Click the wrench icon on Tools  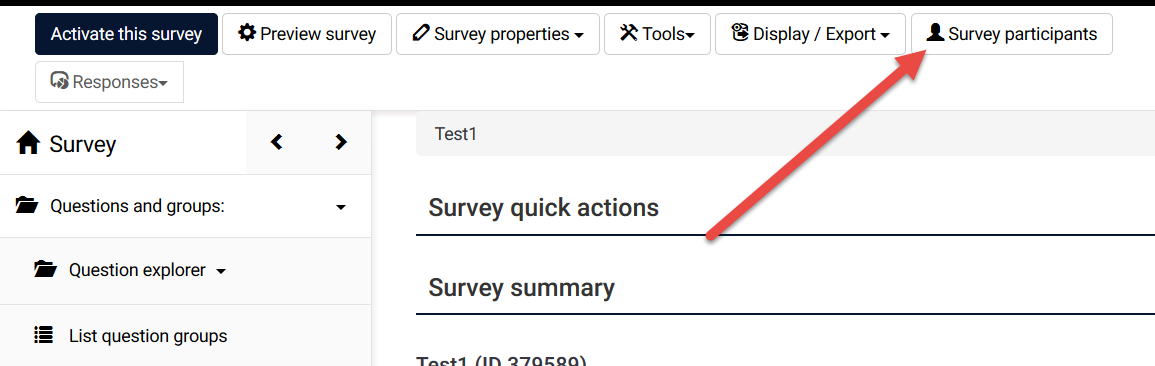pos(628,33)
